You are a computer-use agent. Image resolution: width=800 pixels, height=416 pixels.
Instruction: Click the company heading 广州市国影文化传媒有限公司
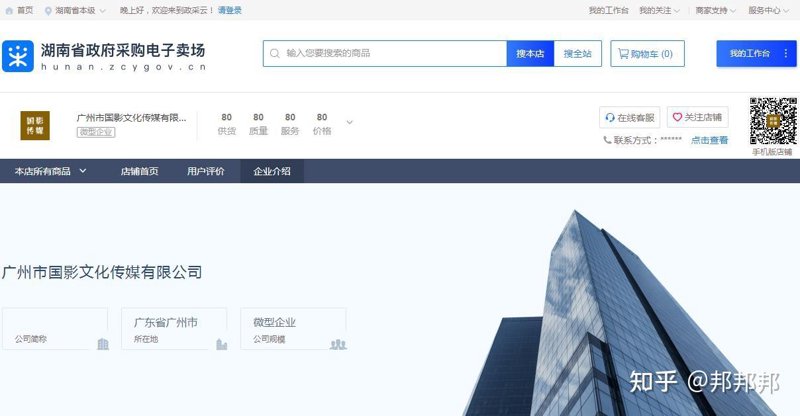(x=102, y=272)
